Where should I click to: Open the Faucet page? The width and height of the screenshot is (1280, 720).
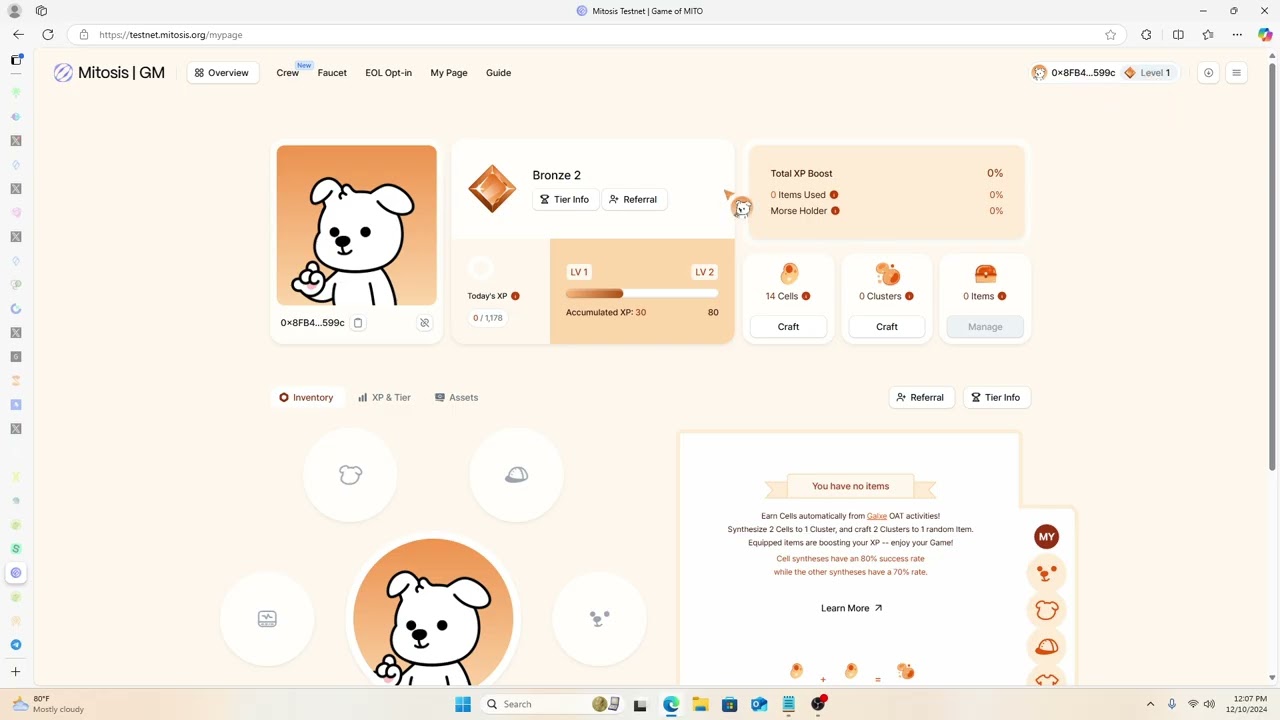(332, 73)
